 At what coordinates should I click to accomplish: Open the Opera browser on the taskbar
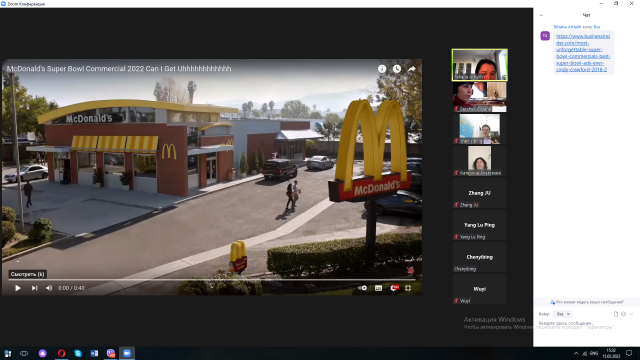(x=61, y=353)
